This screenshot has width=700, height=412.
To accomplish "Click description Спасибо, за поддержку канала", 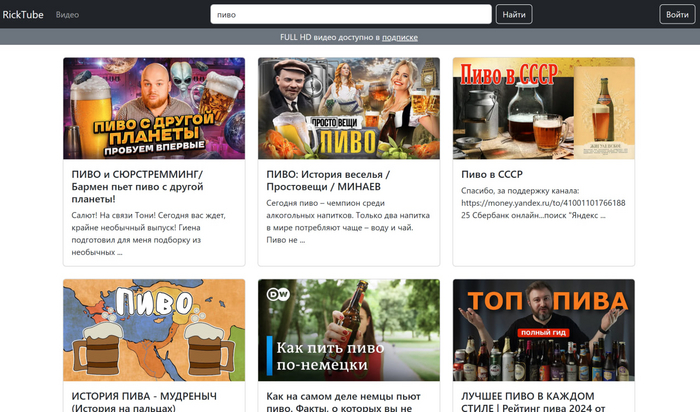I will click(543, 203).
